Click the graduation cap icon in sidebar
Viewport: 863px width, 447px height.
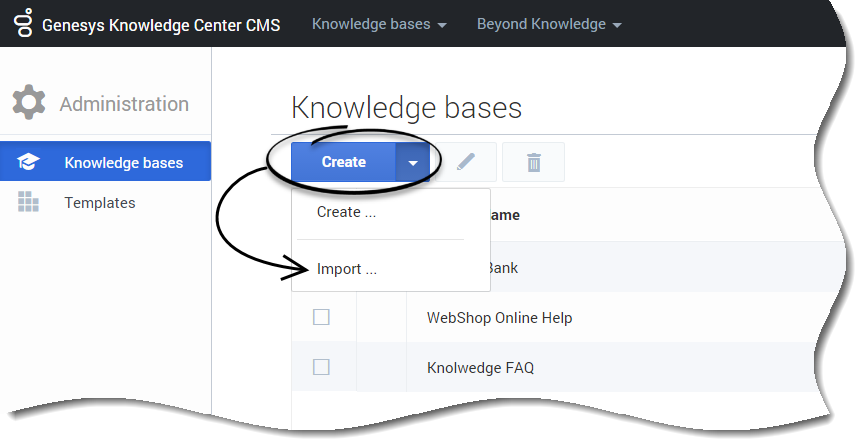tap(28, 162)
